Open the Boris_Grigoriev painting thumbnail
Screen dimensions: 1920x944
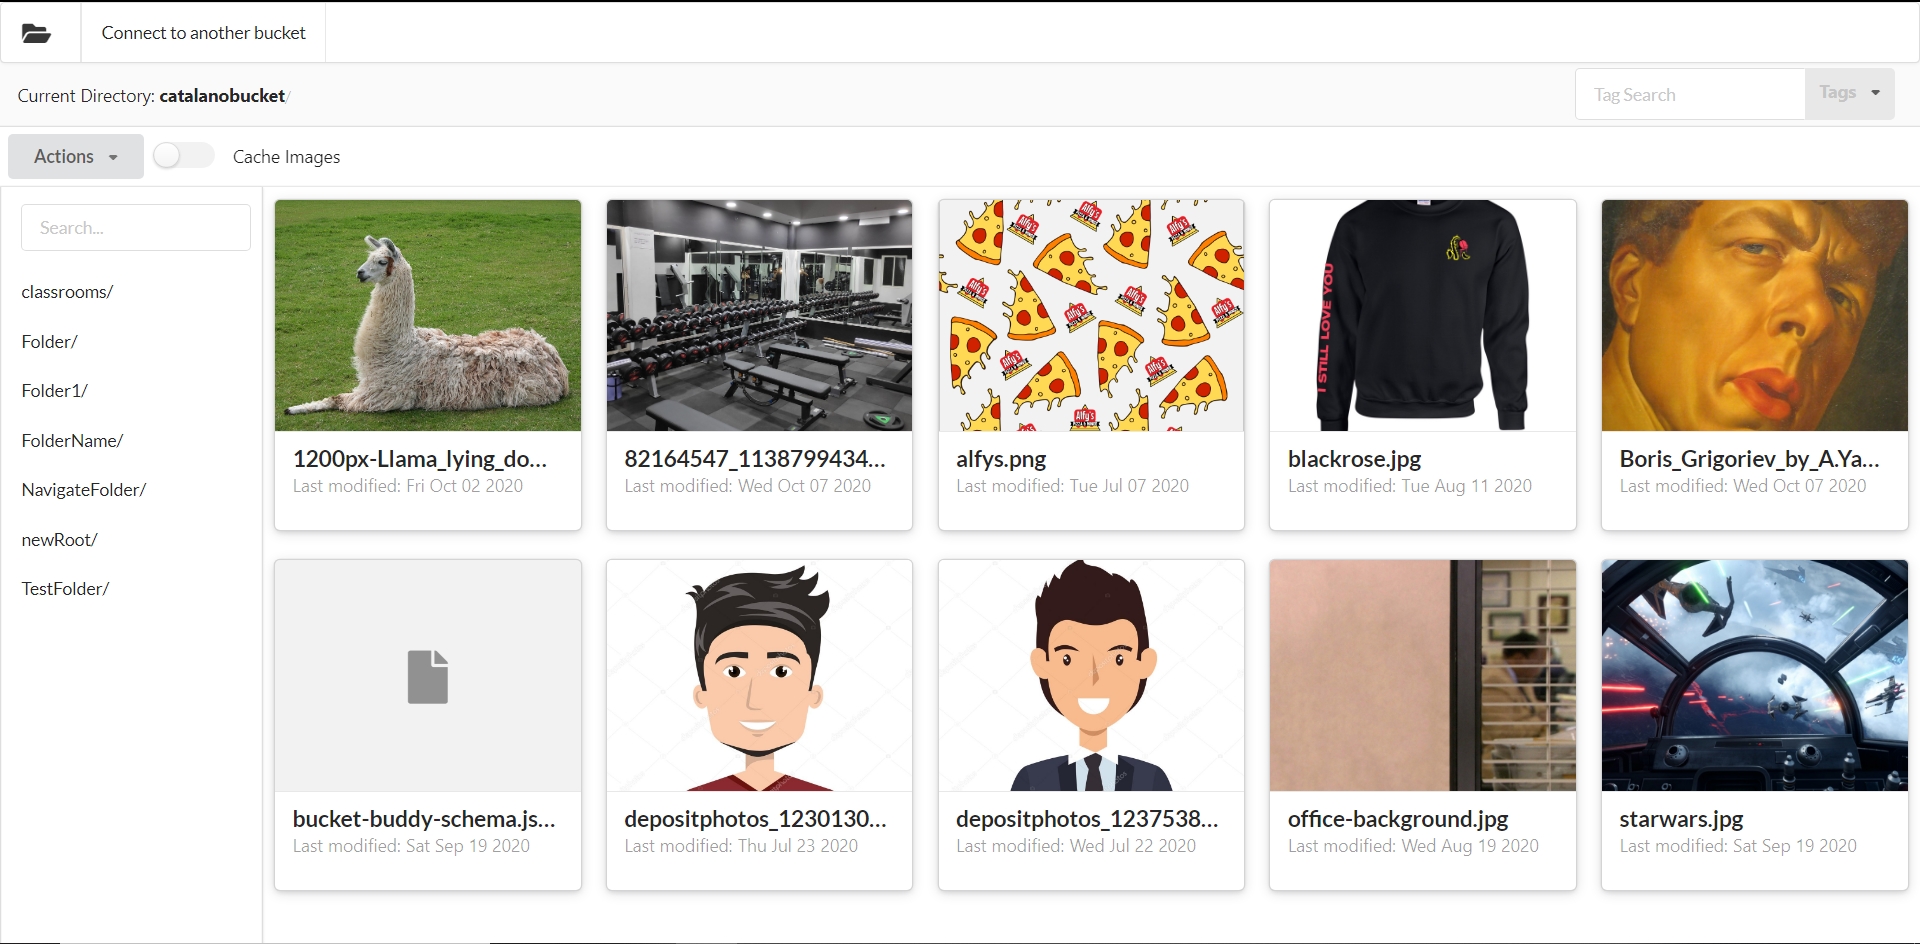pos(1755,315)
